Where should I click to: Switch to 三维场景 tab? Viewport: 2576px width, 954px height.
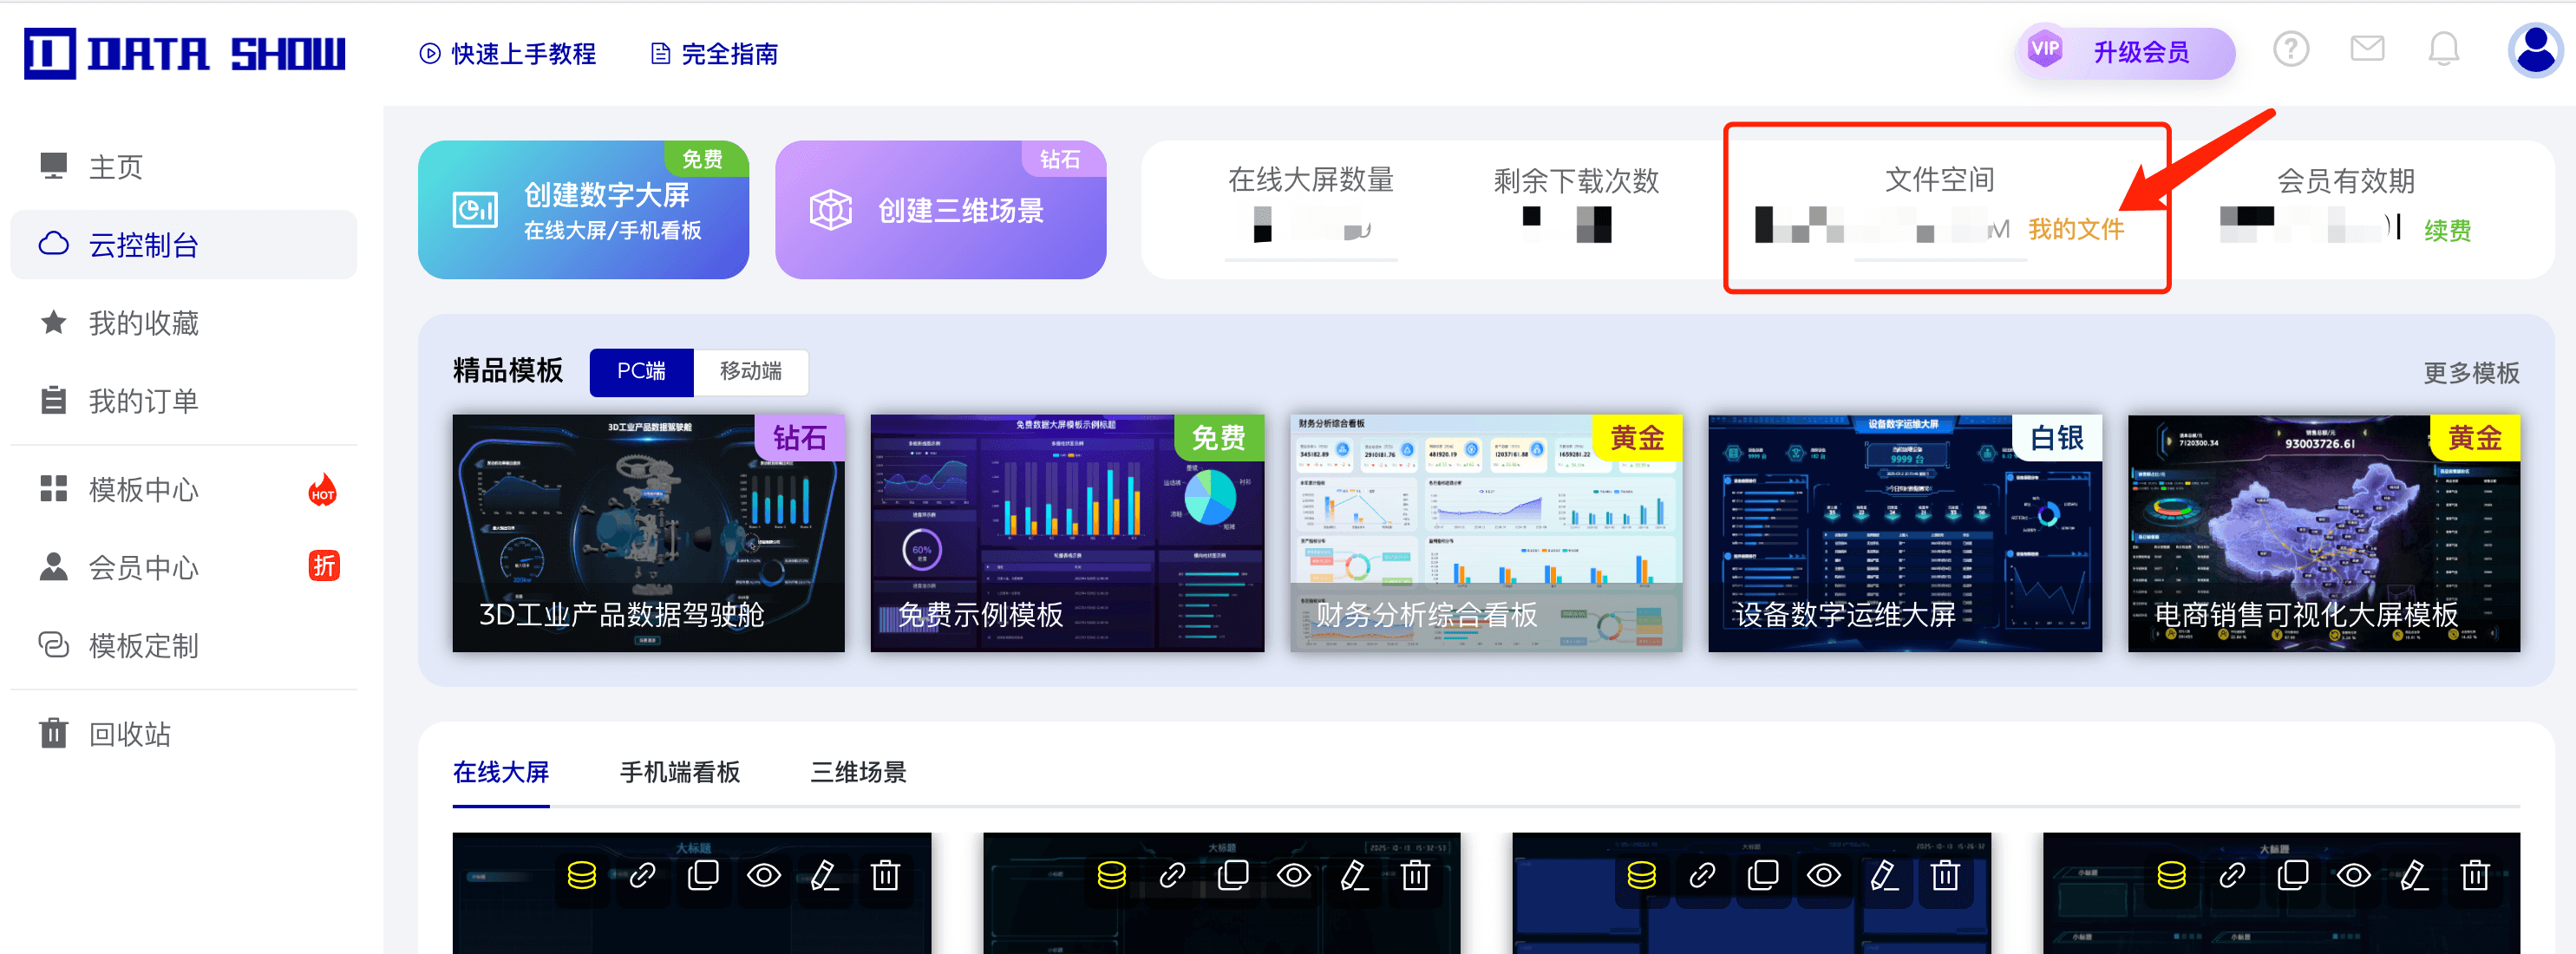point(858,772)
